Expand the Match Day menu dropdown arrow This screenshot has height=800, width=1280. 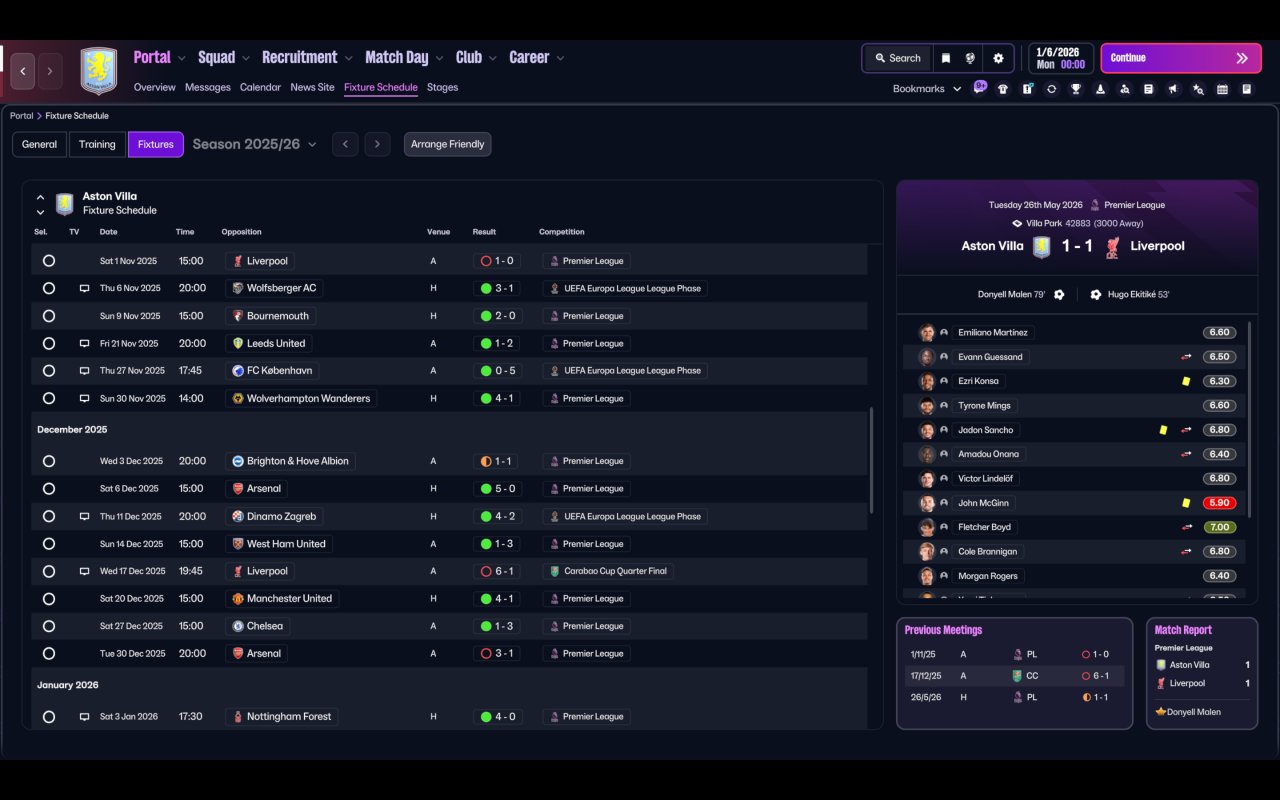(x=440, y=59)
